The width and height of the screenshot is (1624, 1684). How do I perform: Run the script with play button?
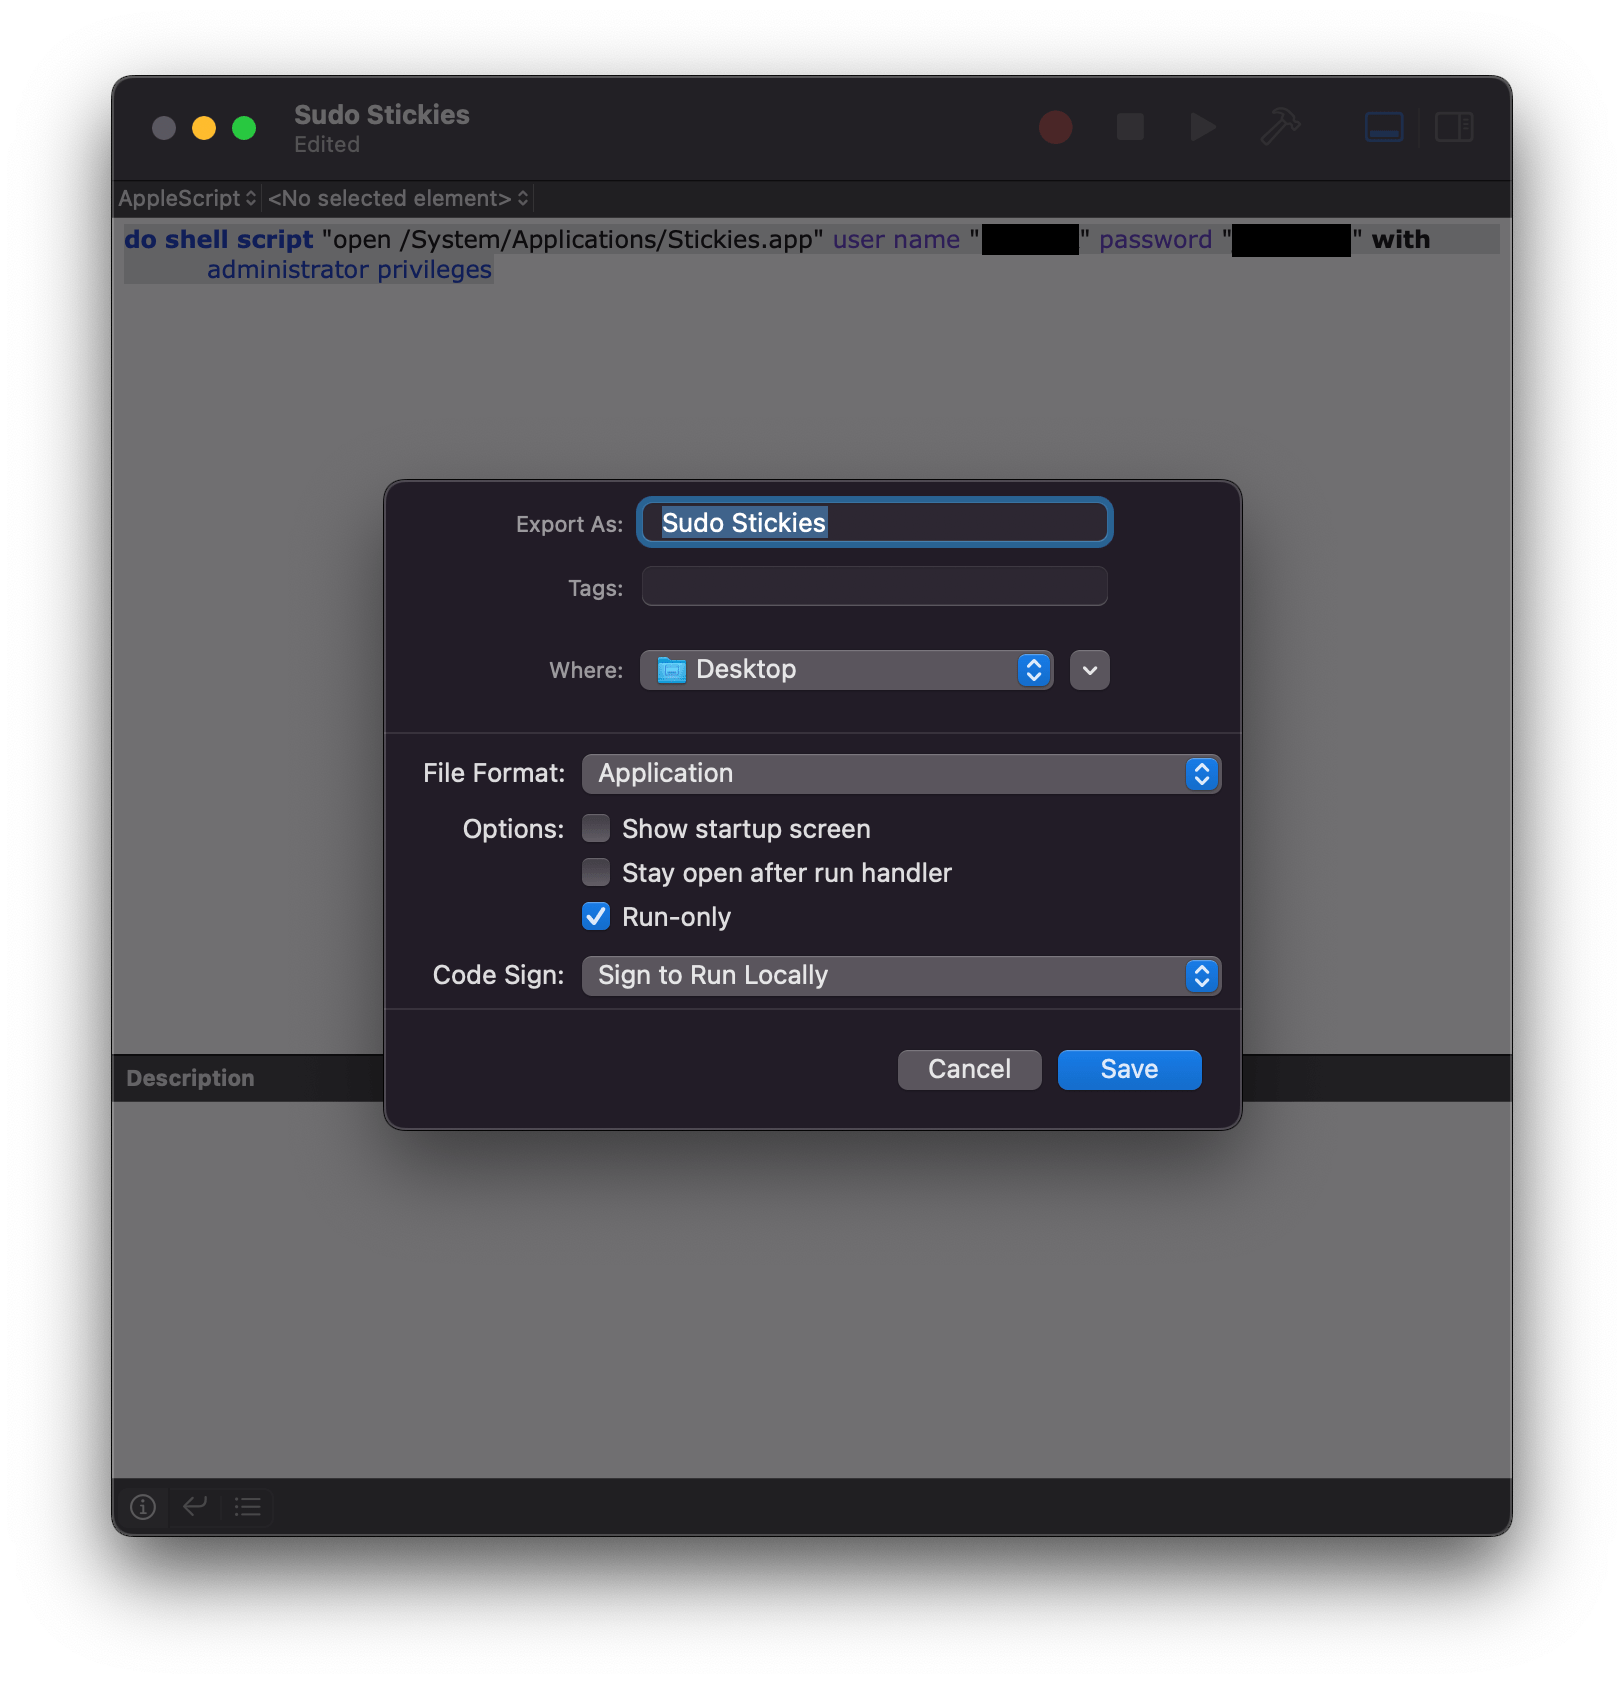pos(1203,128)
